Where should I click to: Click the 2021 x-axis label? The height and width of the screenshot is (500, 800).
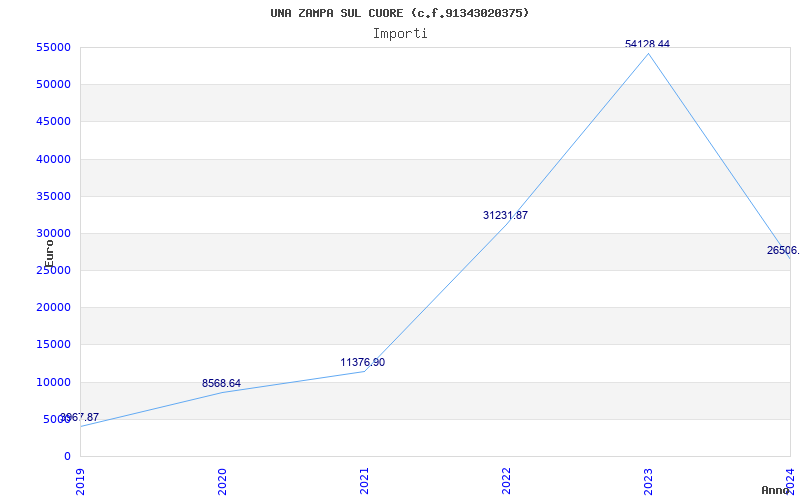(364, 481)
